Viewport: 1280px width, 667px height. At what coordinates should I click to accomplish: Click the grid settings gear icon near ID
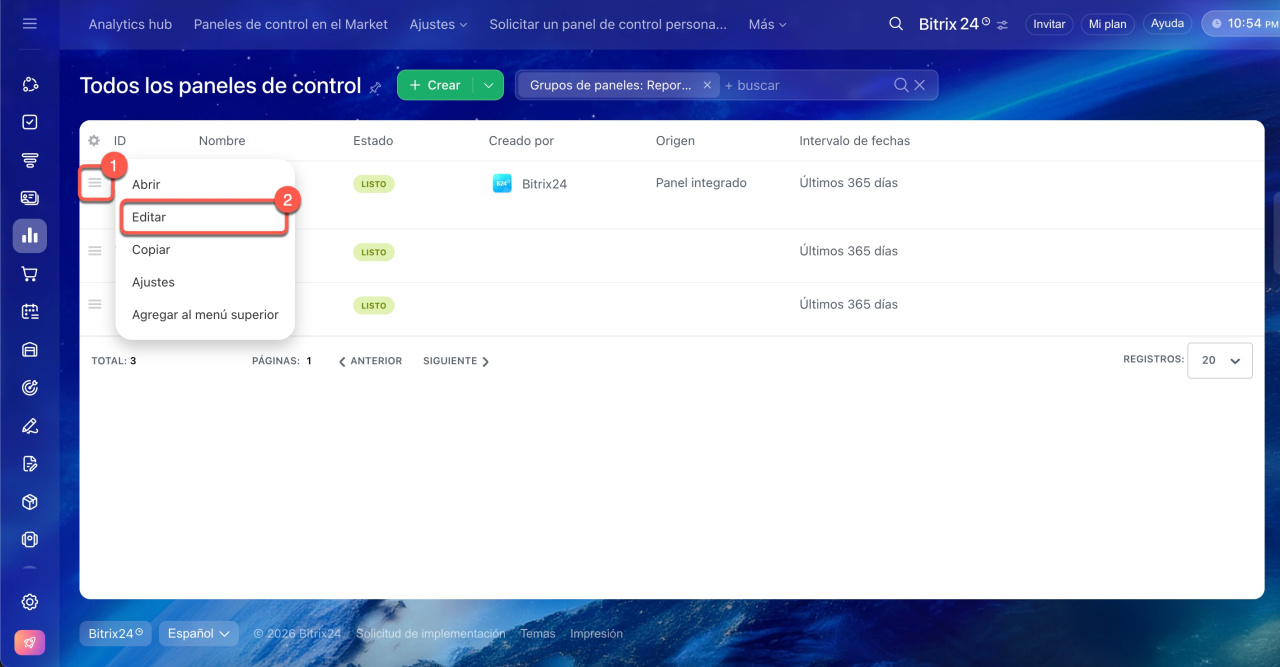94,141
